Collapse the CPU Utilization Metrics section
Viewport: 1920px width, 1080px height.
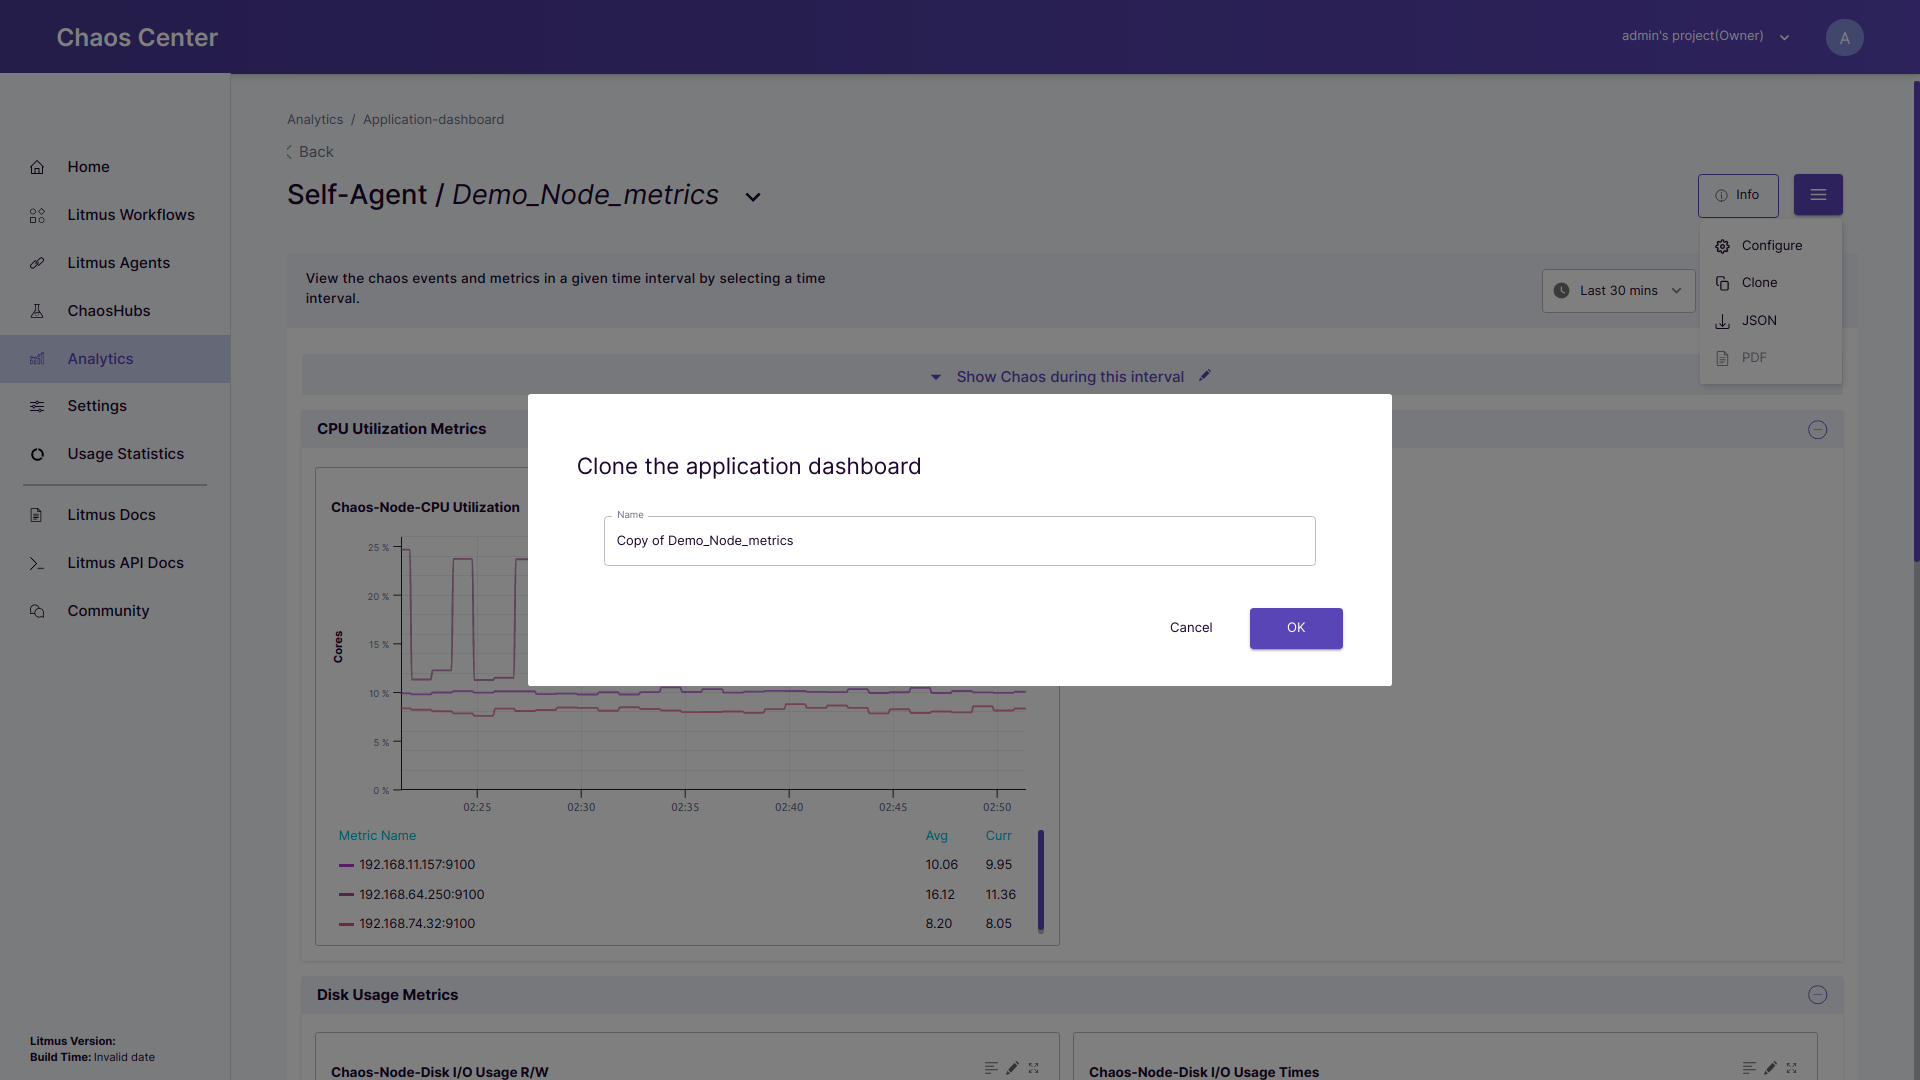(1817, 430)
